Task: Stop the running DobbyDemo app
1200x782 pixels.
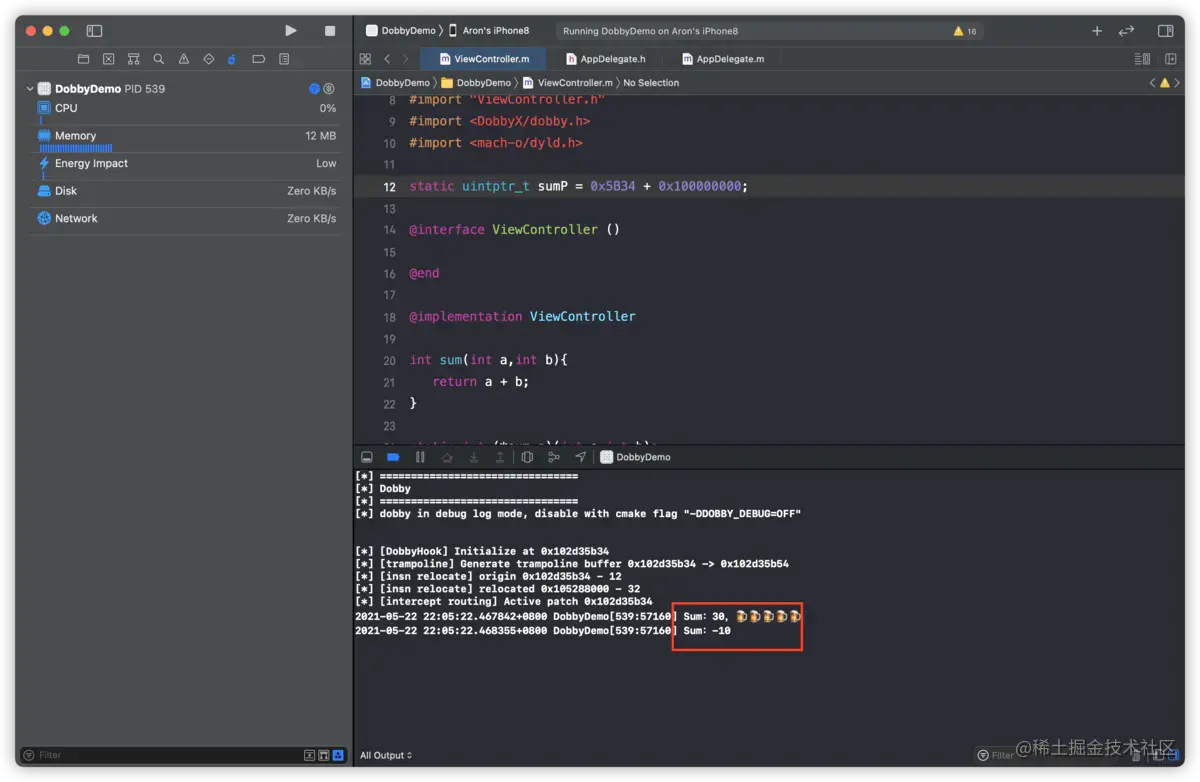Action: tap(330, 31)
